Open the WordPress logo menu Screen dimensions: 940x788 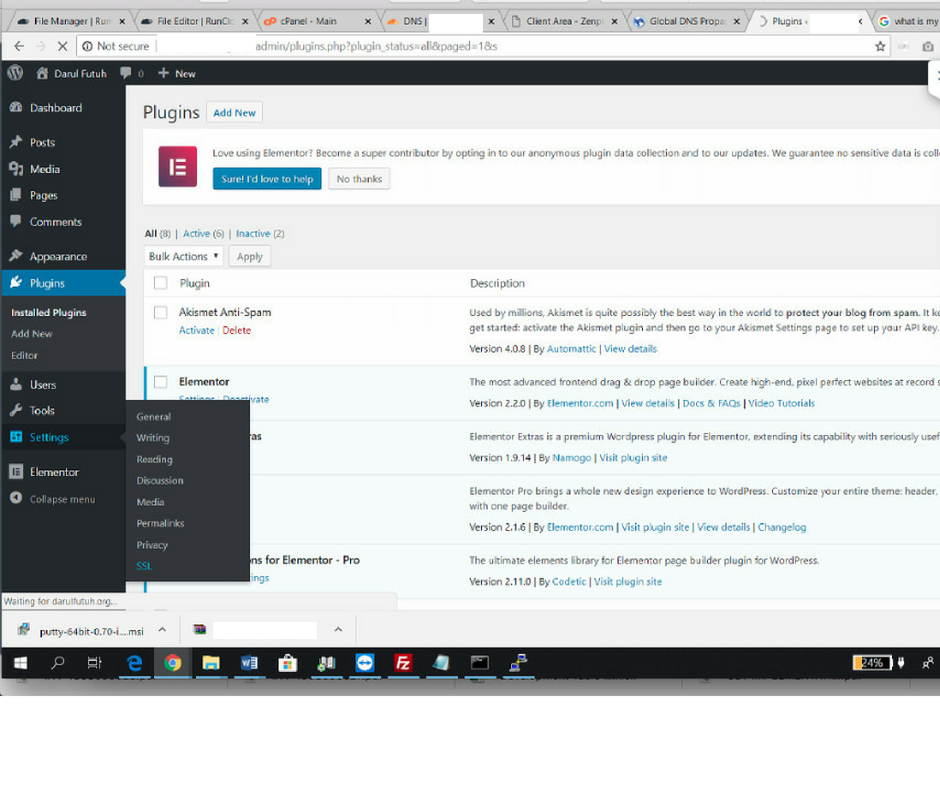pos(15,73)
